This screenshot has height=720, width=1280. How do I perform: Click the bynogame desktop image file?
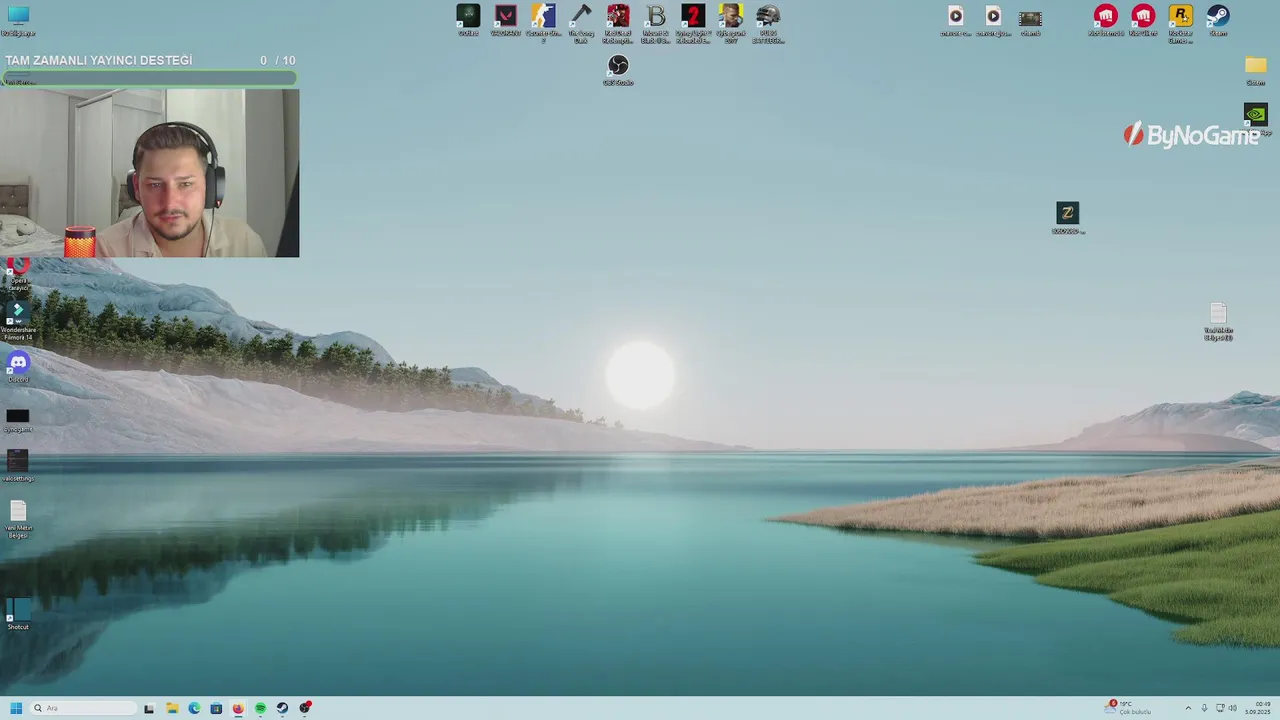(x=18, y=417)
